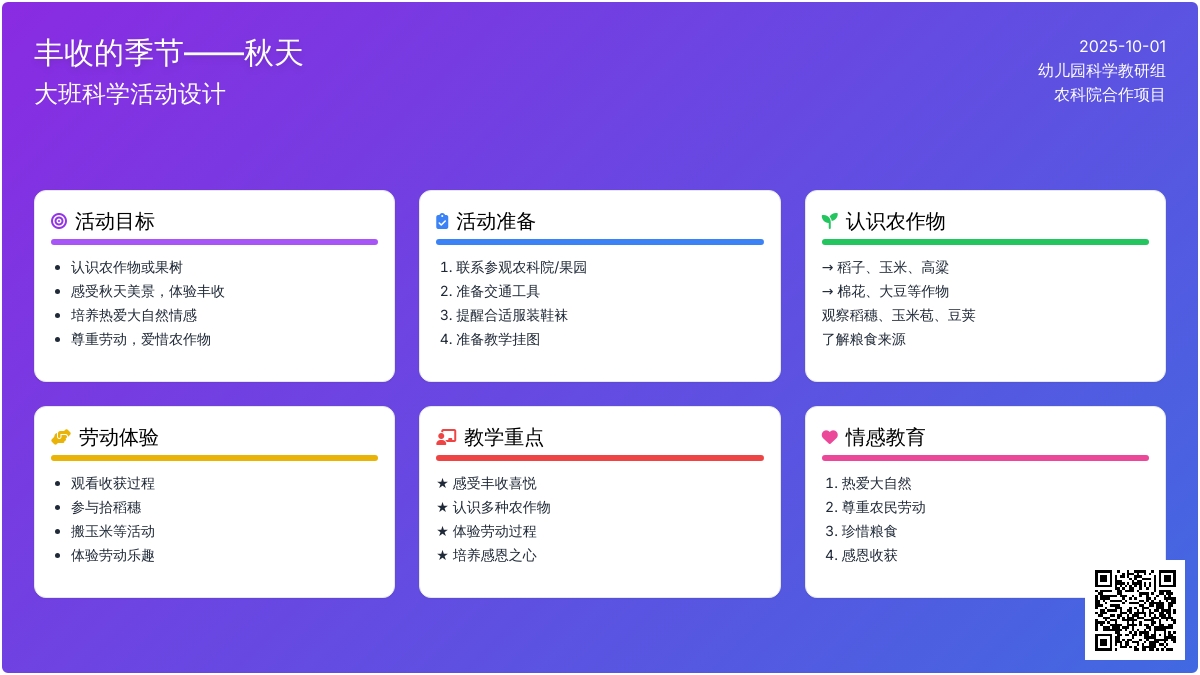Click the QR code image
Viewport: 1200px width, 675px height.
[1135, 610]
